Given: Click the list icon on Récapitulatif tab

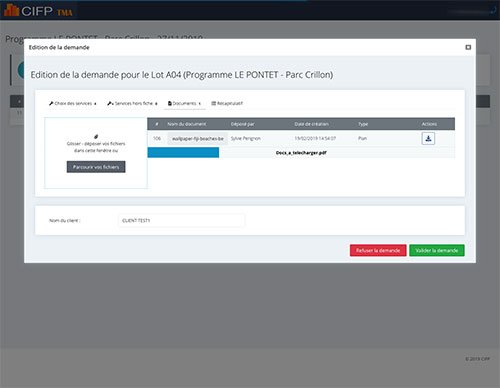Looking at the screenshot, I should click(x=214, y=103).
